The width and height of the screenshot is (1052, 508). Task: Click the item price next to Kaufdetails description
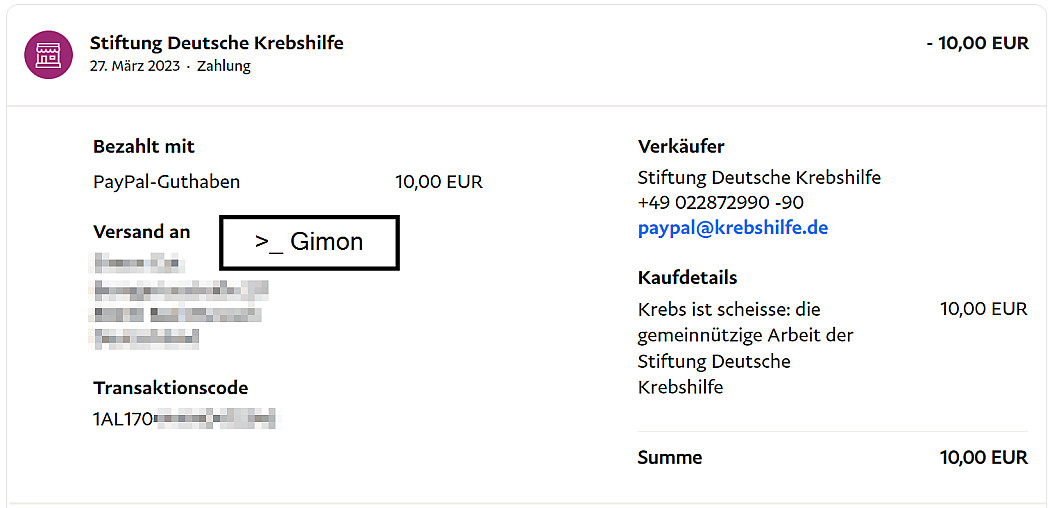(x=983, y=309)
